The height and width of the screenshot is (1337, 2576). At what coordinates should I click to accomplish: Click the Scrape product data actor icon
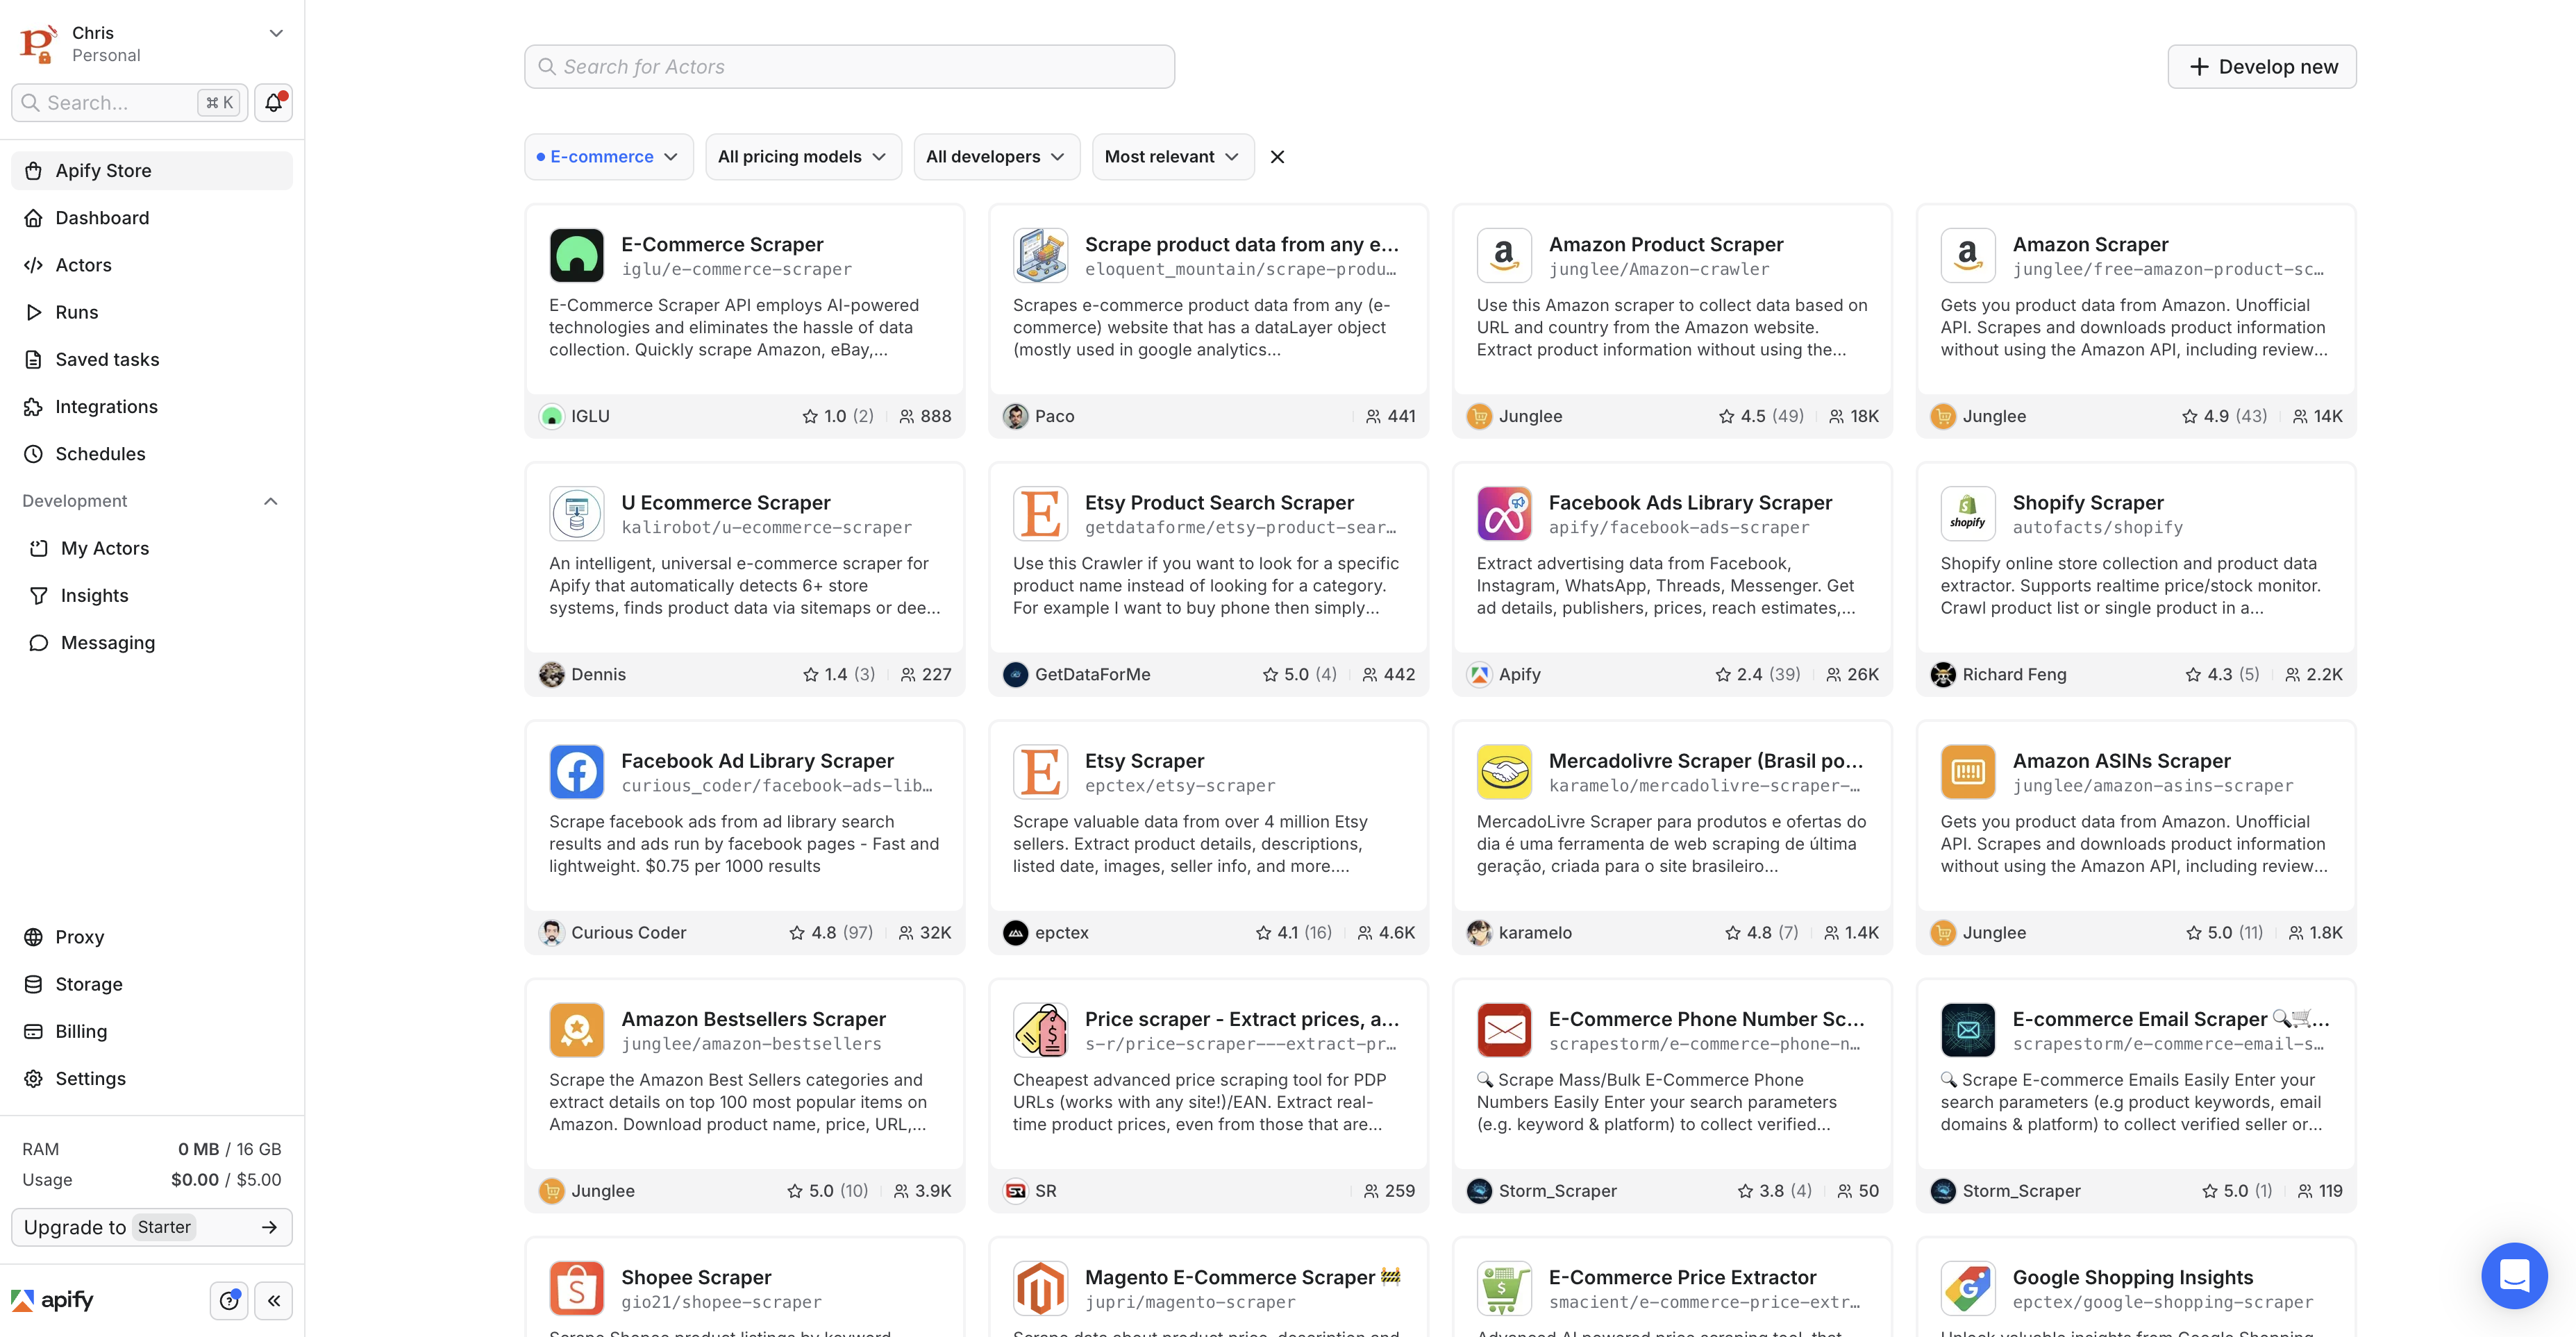pos(1040,256)
